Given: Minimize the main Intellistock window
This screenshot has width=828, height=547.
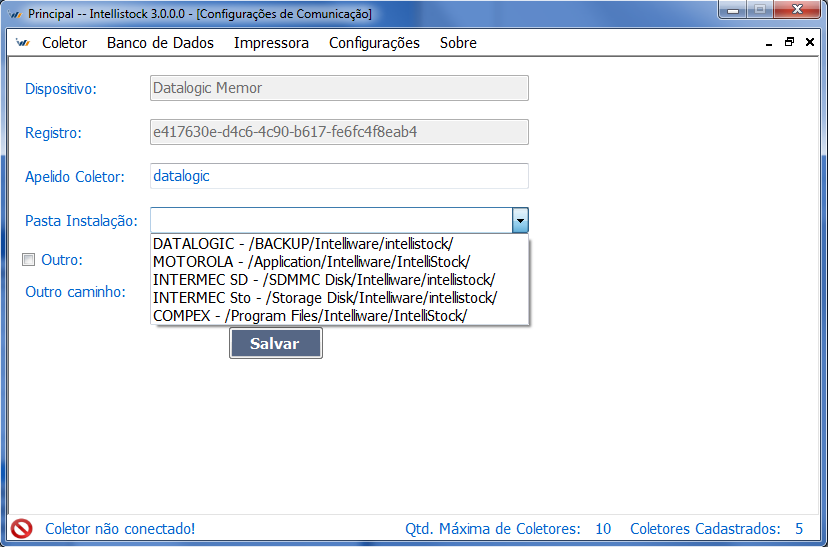Looking at the screenshot, I should click(733, 10).
